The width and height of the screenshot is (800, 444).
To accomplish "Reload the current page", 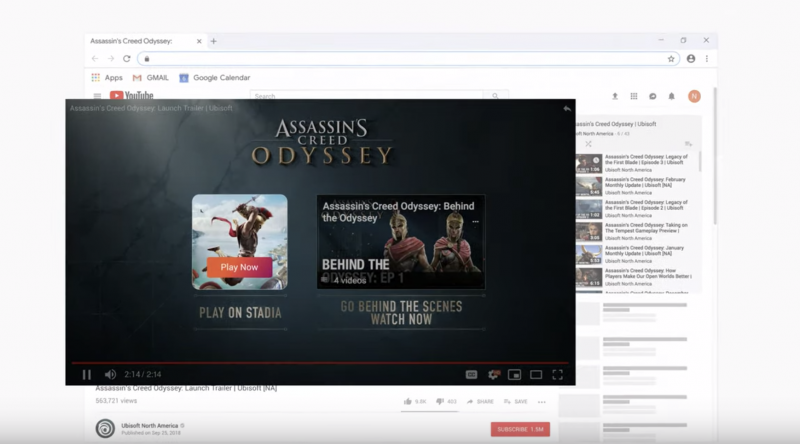I will 127,59.
